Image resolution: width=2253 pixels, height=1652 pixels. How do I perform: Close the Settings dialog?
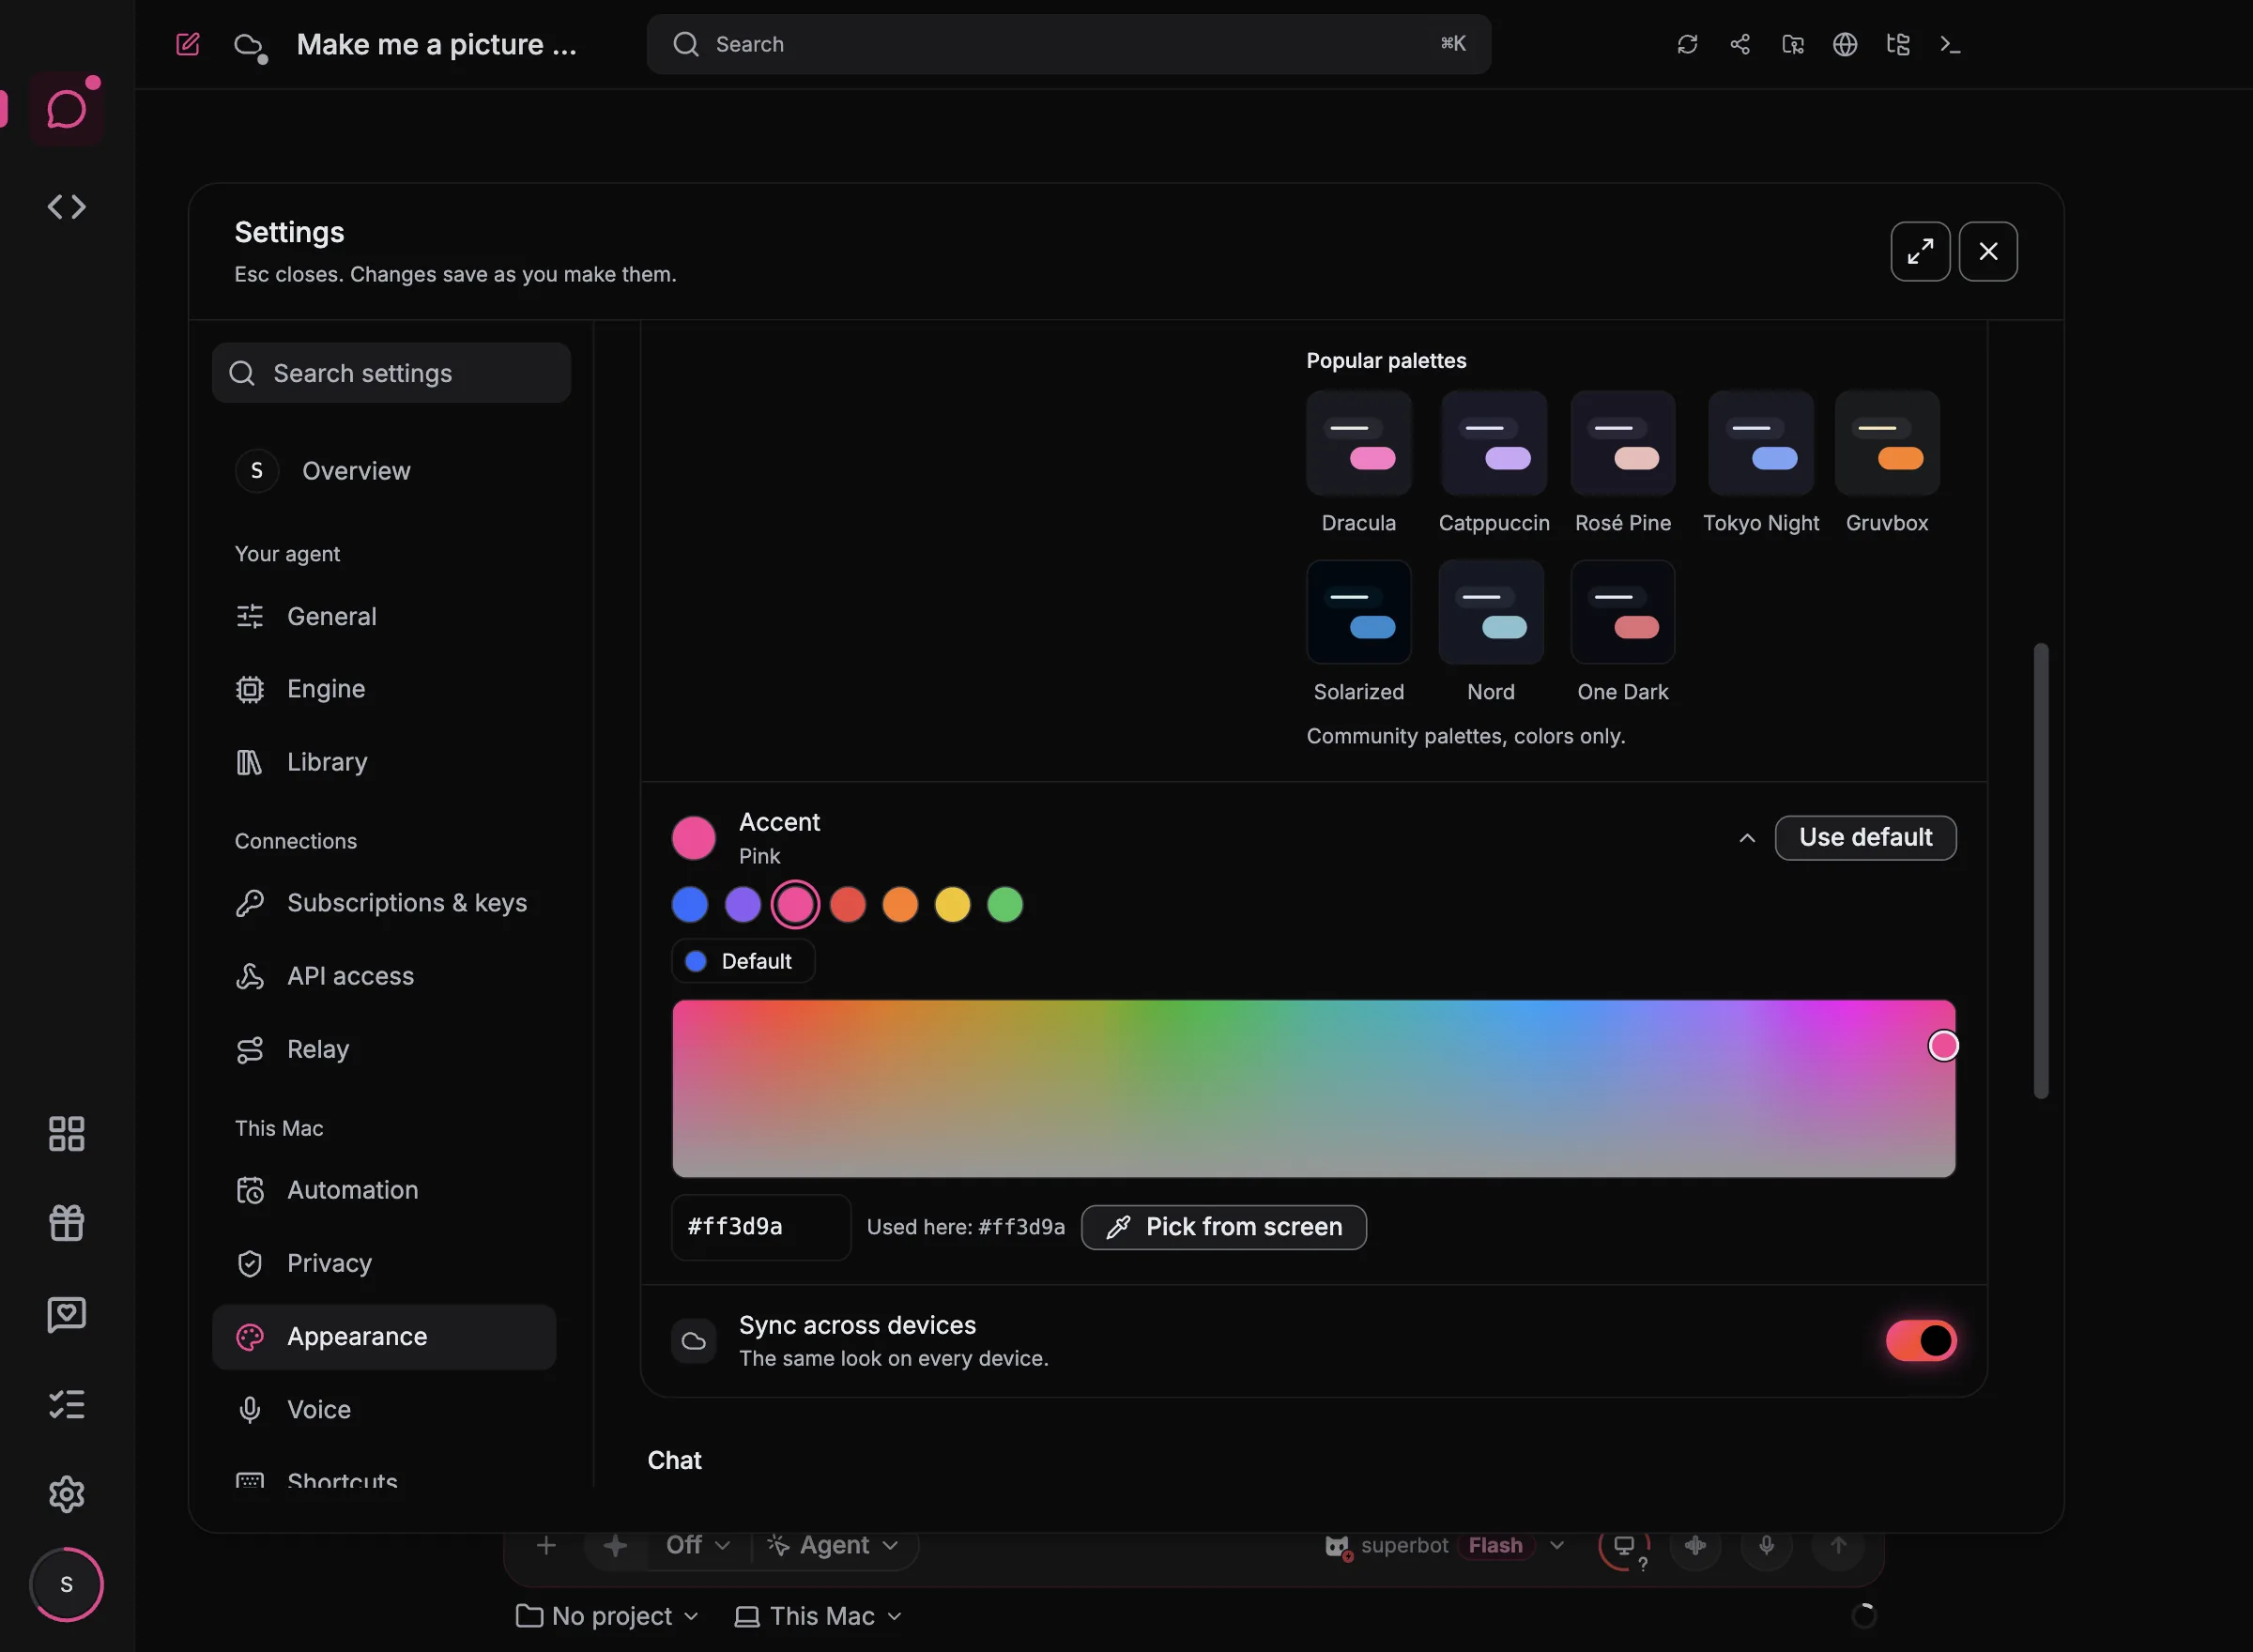(x=1988, y=251)
